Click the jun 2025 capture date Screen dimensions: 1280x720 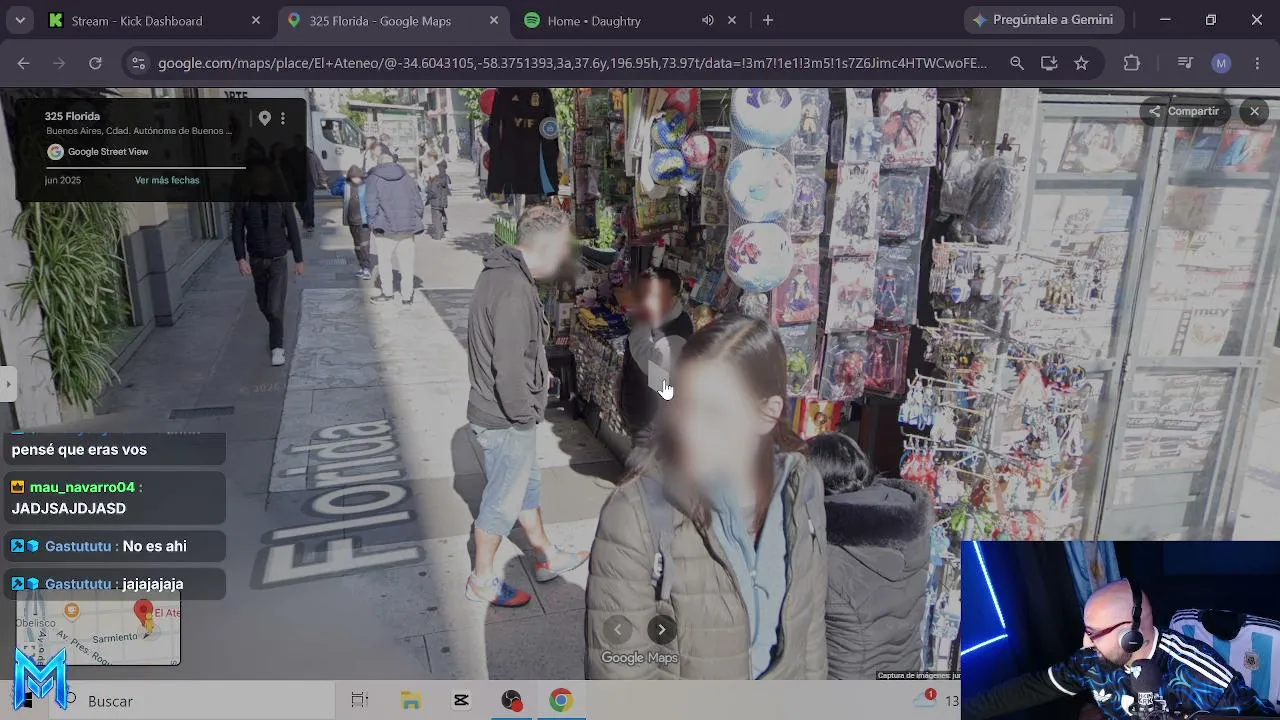(63, 180)
